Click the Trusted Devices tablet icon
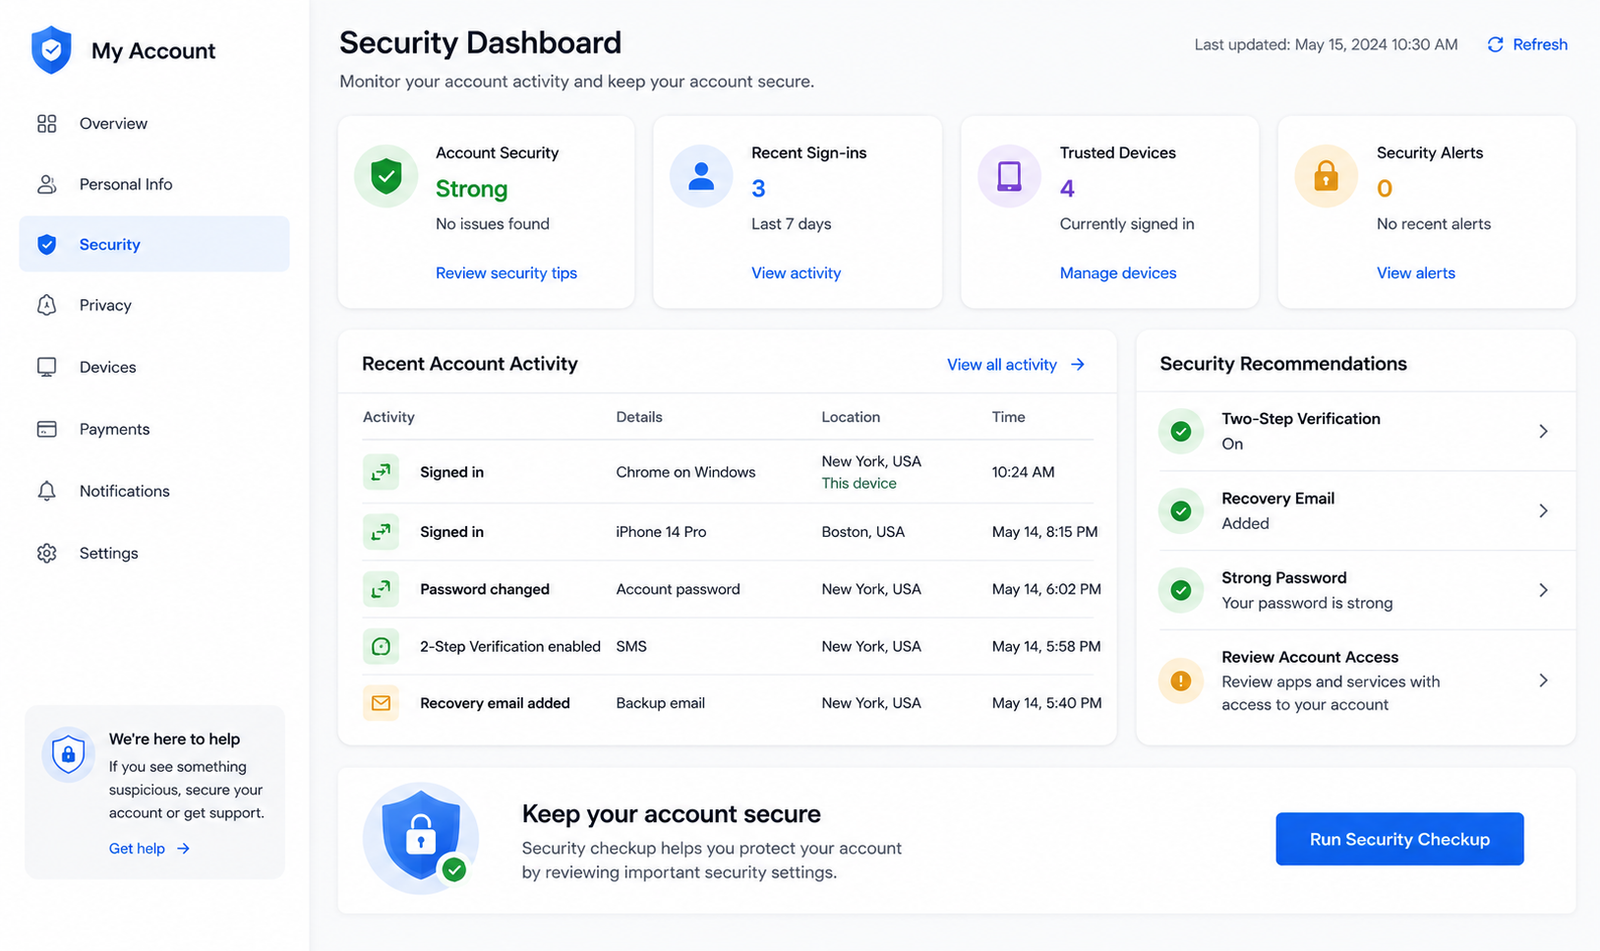 [1010, 176]
